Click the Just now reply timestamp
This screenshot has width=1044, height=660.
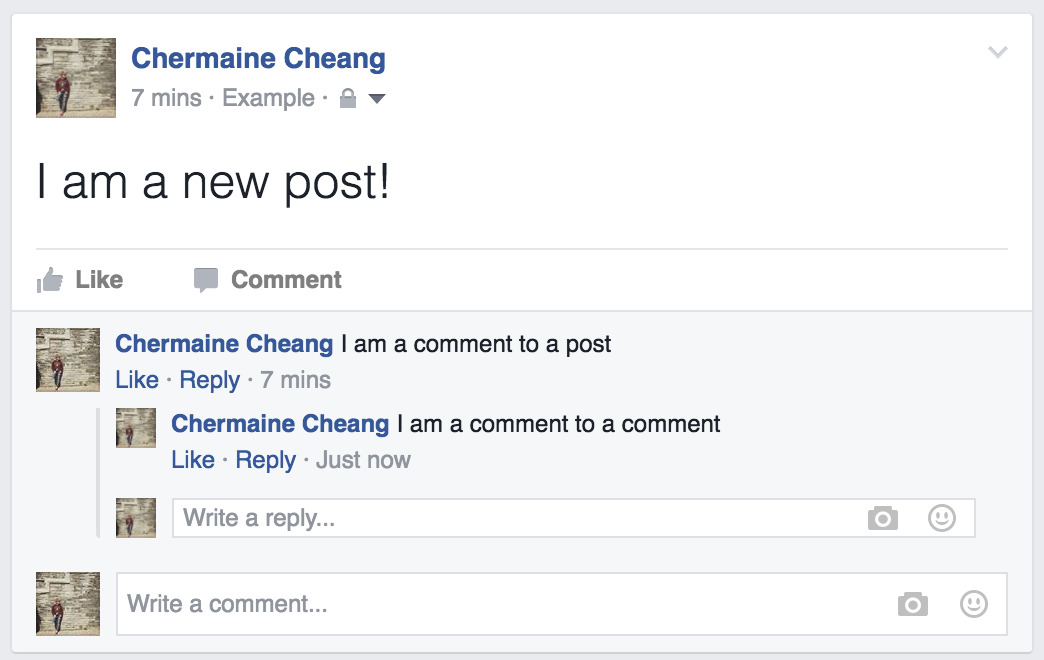[363, 460]
